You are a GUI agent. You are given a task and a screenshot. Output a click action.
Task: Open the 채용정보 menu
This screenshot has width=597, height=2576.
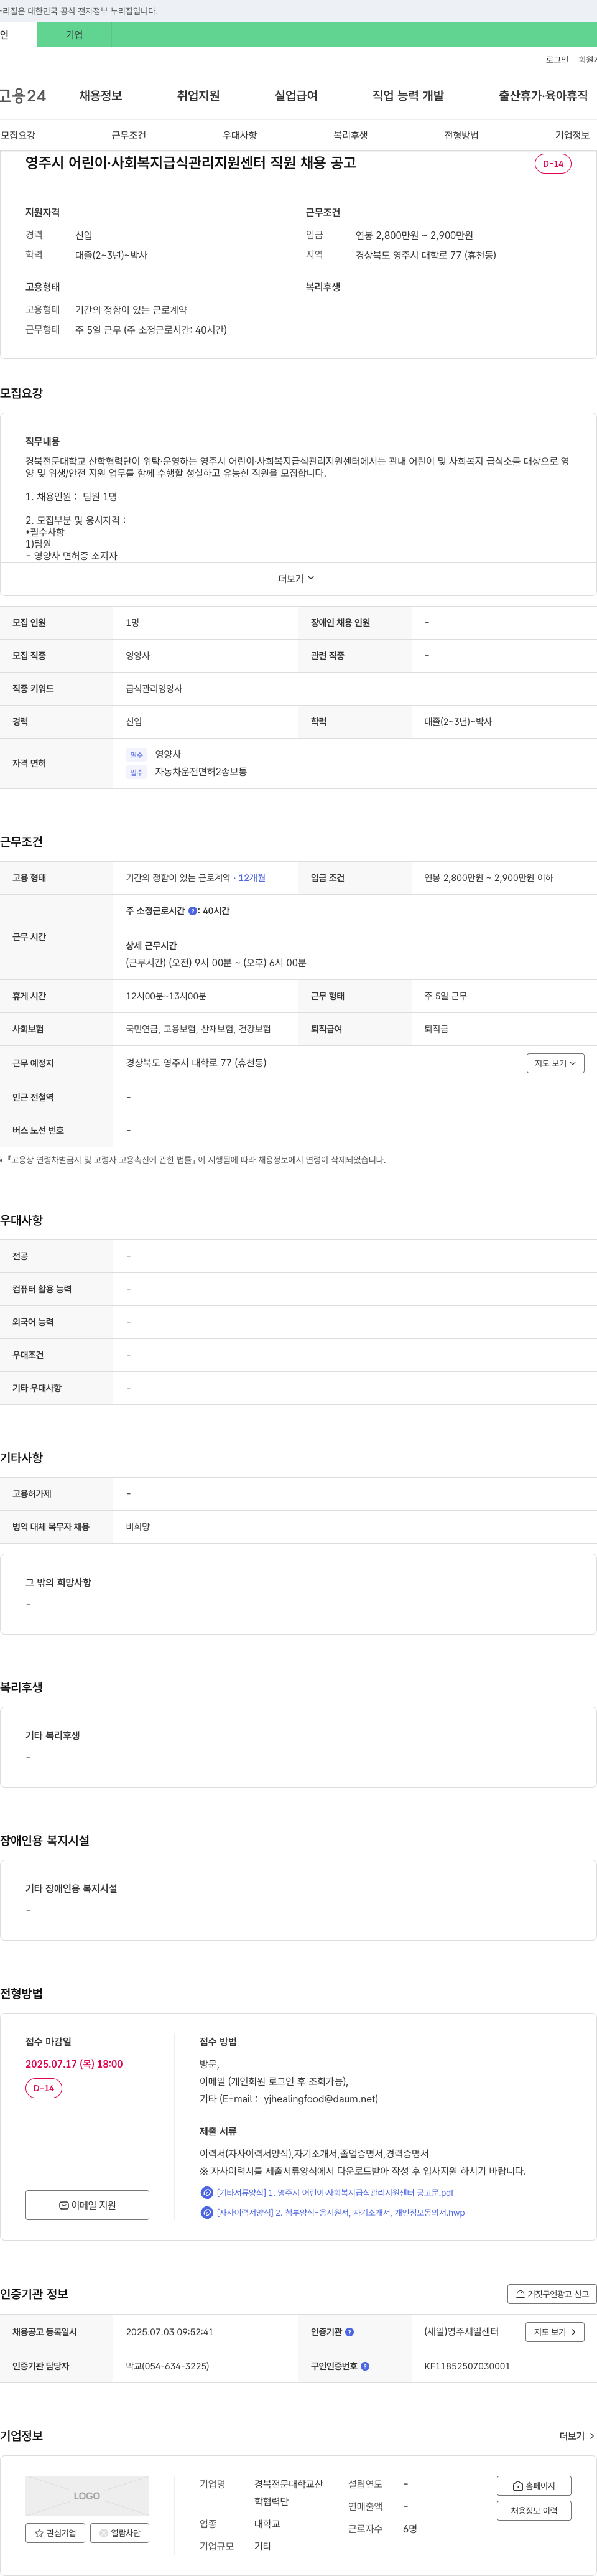(x=101, y=96)
